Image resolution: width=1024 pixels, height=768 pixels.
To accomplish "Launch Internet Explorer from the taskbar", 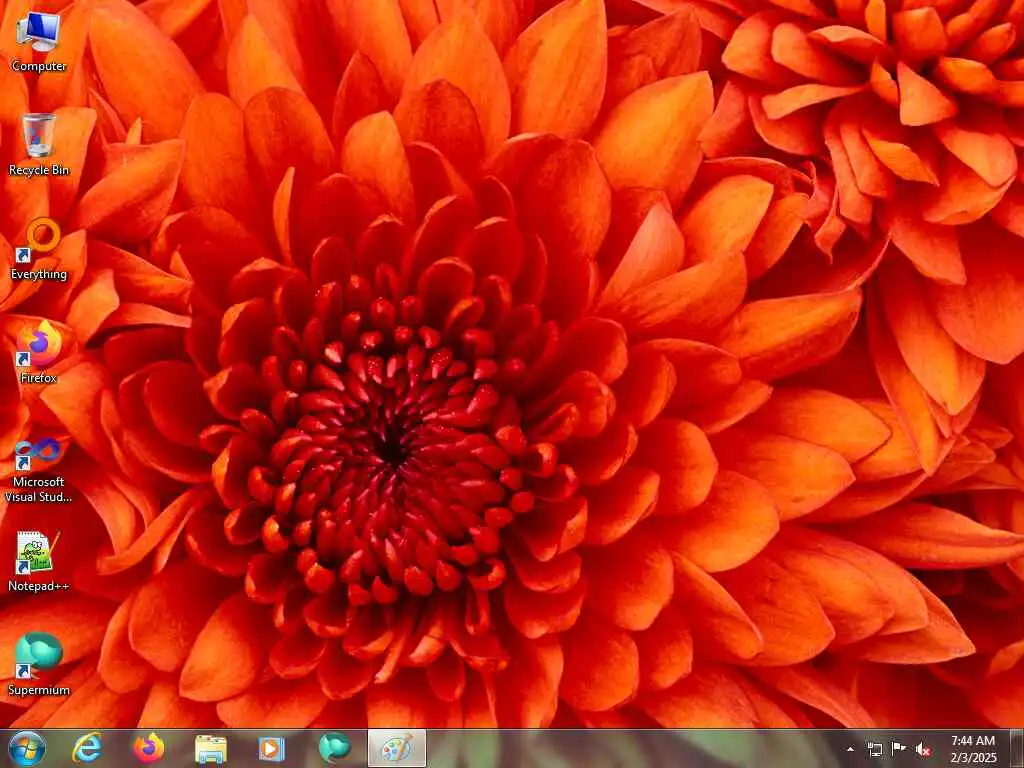I will click(x=87, y=748).
